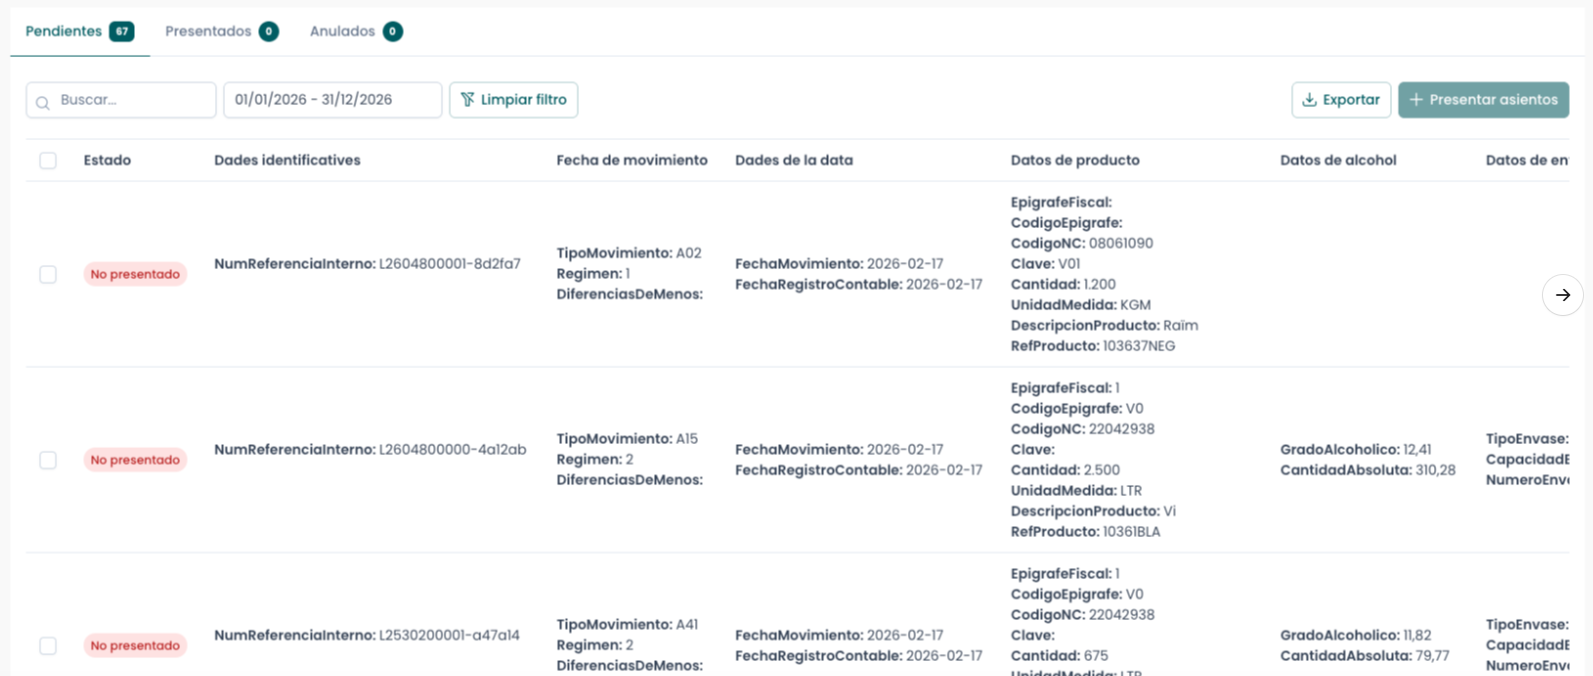Click reference L2604800000-4a12ab

tap(452, 450)
